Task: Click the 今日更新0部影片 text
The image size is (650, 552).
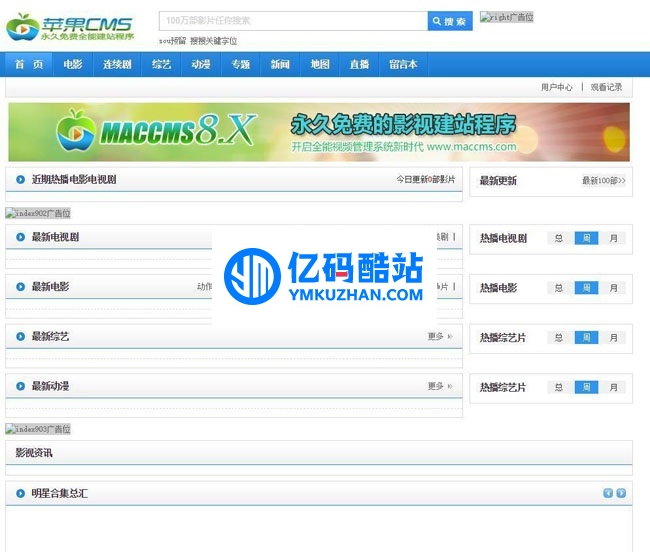Action: [425, 179]
